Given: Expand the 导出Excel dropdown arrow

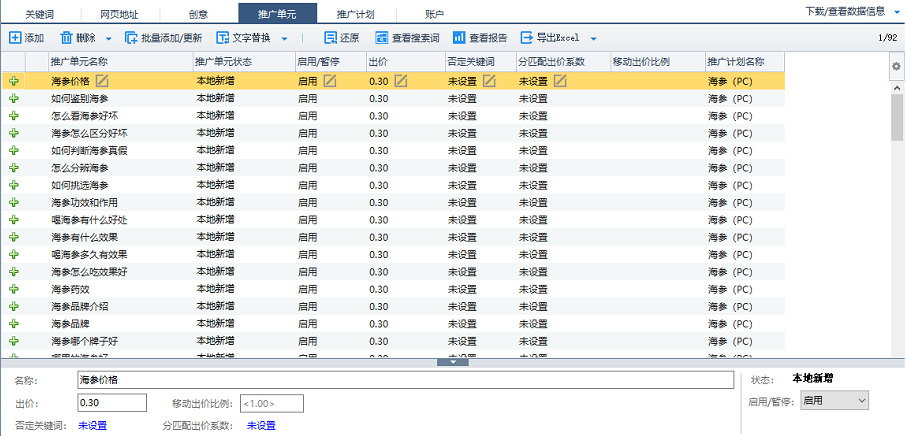Looking at the screenshot, I should [x=593, y=39].
